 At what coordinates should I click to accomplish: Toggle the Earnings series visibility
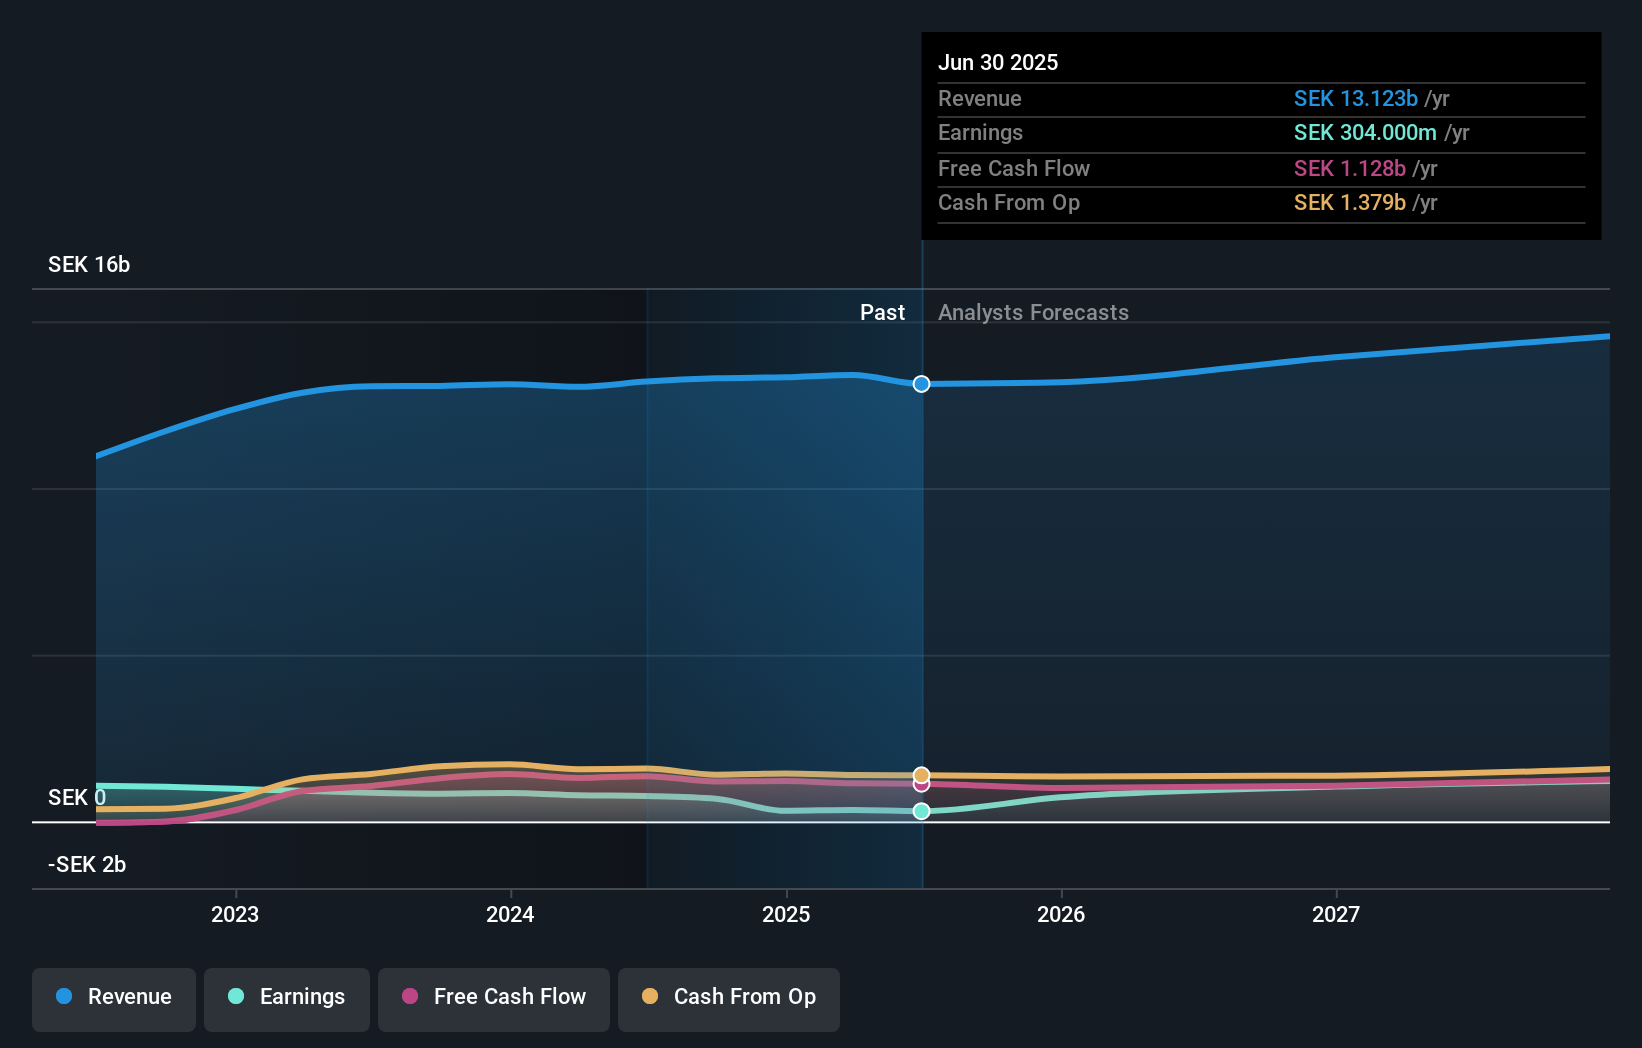pyautogui.click(x=286, y=998)
